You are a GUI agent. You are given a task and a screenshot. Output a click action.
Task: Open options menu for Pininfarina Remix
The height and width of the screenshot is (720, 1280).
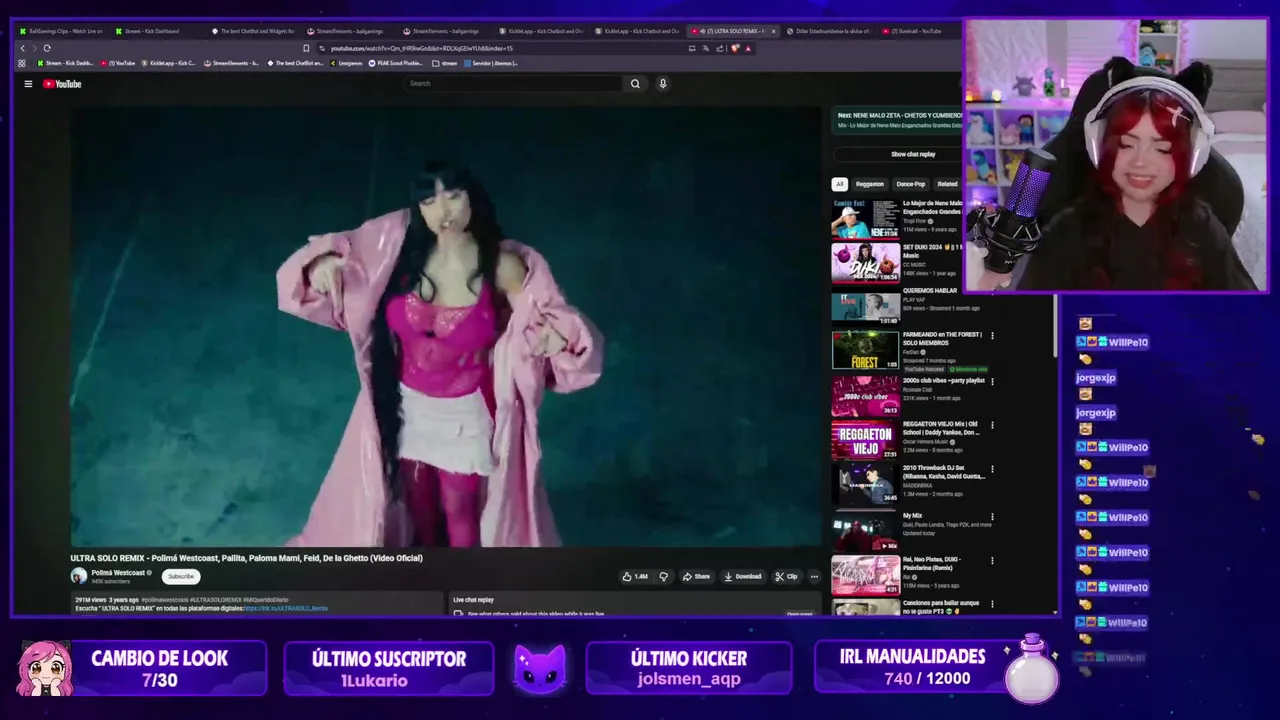(993, 561)
